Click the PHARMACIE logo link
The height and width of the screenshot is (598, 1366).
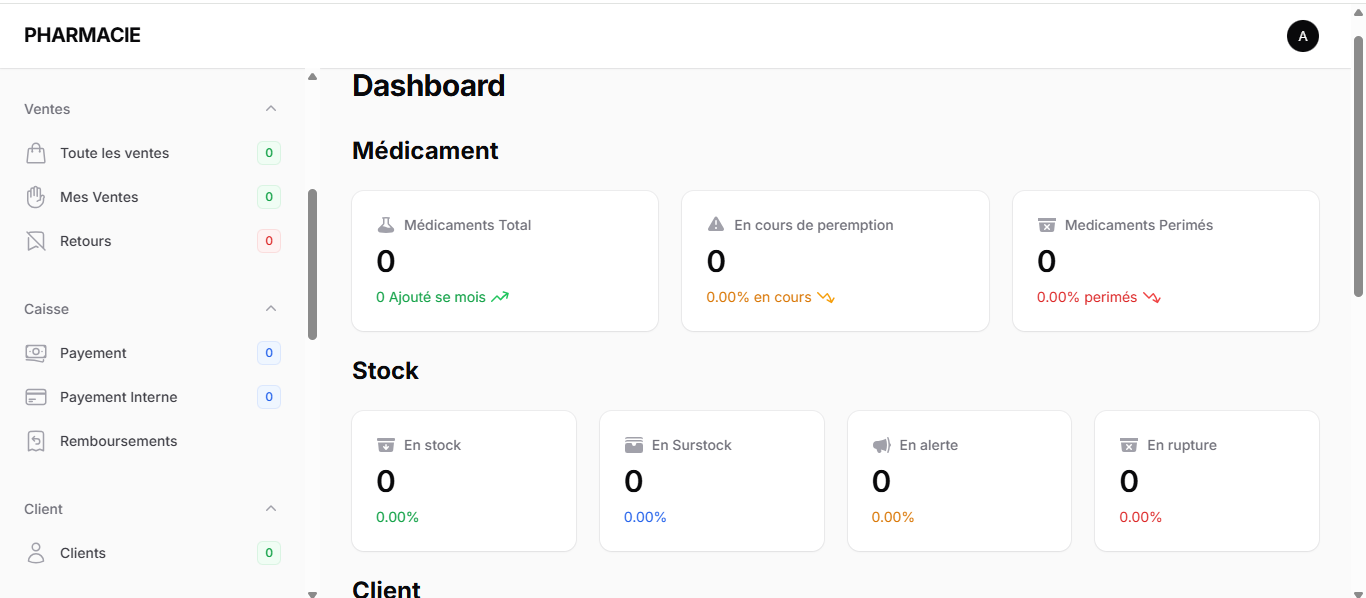pos(82,35)
